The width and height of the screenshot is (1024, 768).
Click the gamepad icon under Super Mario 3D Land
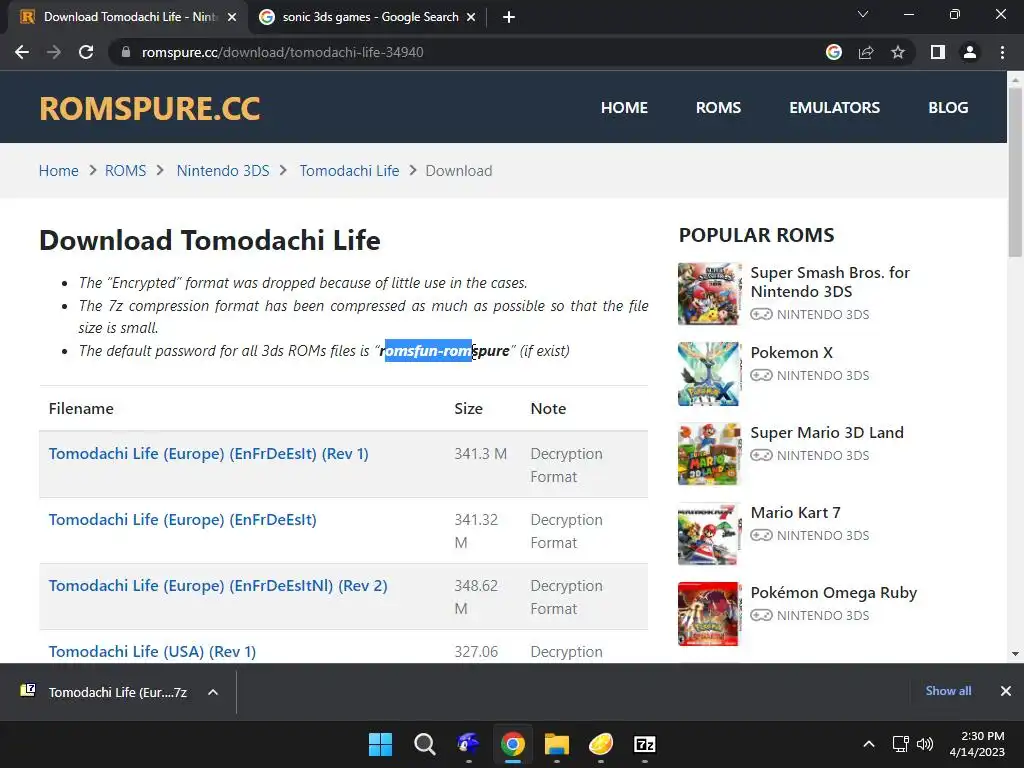pos(761,455)
